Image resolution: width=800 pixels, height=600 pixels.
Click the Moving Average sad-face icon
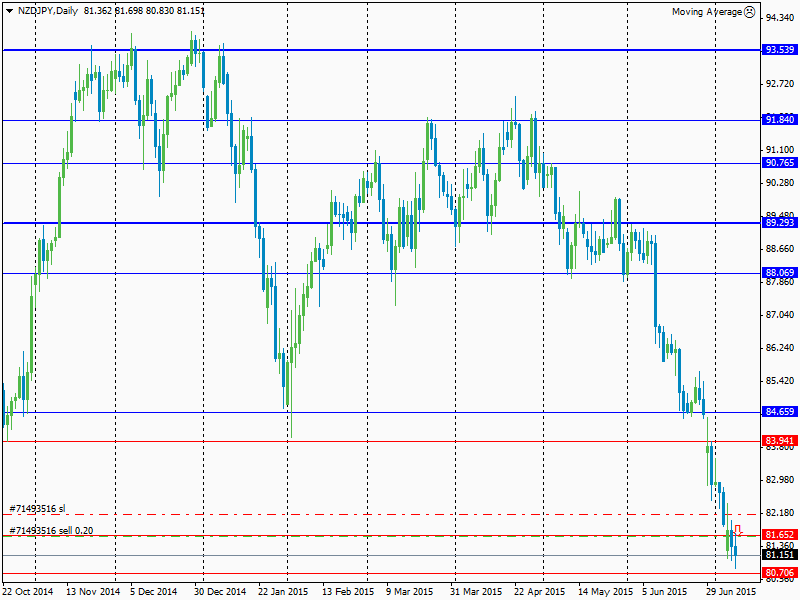coord(749,12)
